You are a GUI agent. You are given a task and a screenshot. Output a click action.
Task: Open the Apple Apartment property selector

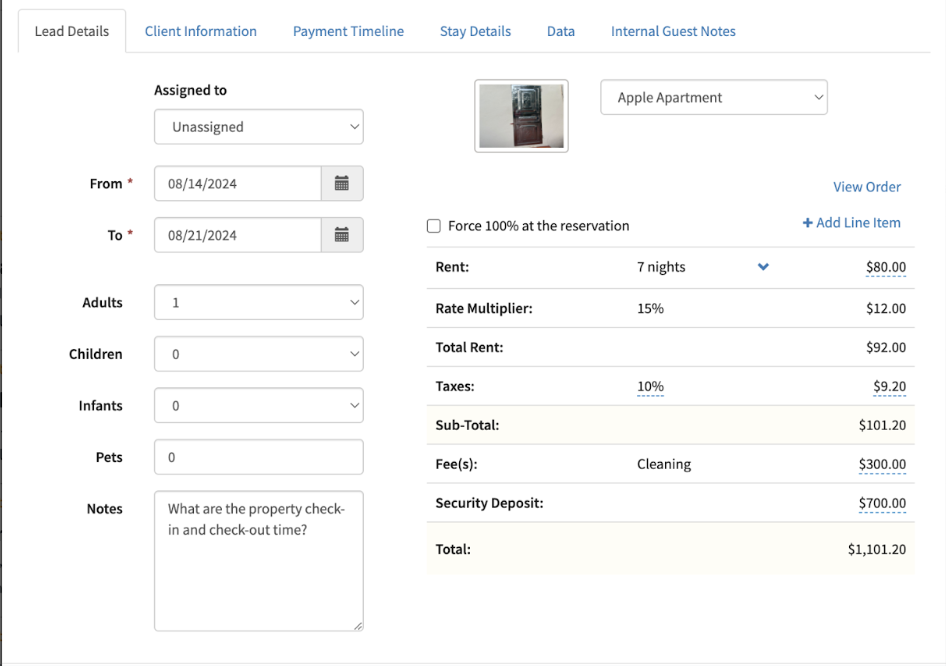tap(713, 97)
